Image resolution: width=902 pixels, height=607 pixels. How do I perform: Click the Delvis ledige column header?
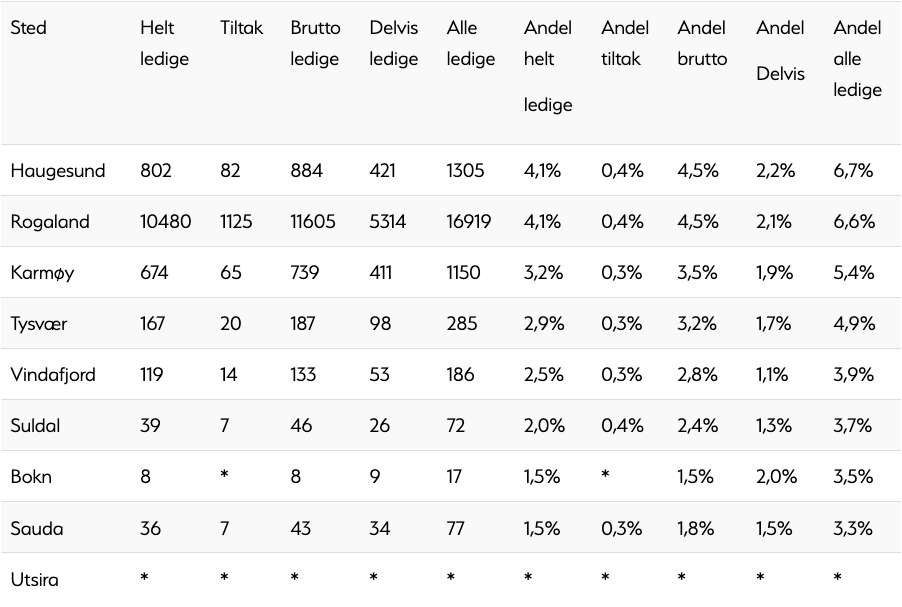pyautogui.click(x=393, y=43)
